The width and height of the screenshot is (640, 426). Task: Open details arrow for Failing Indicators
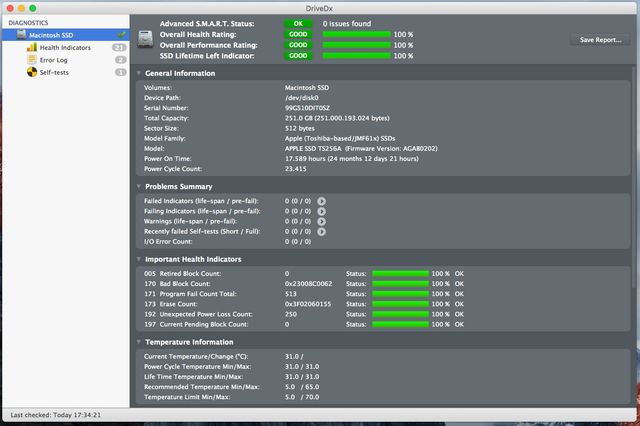[x=322, y=211]
